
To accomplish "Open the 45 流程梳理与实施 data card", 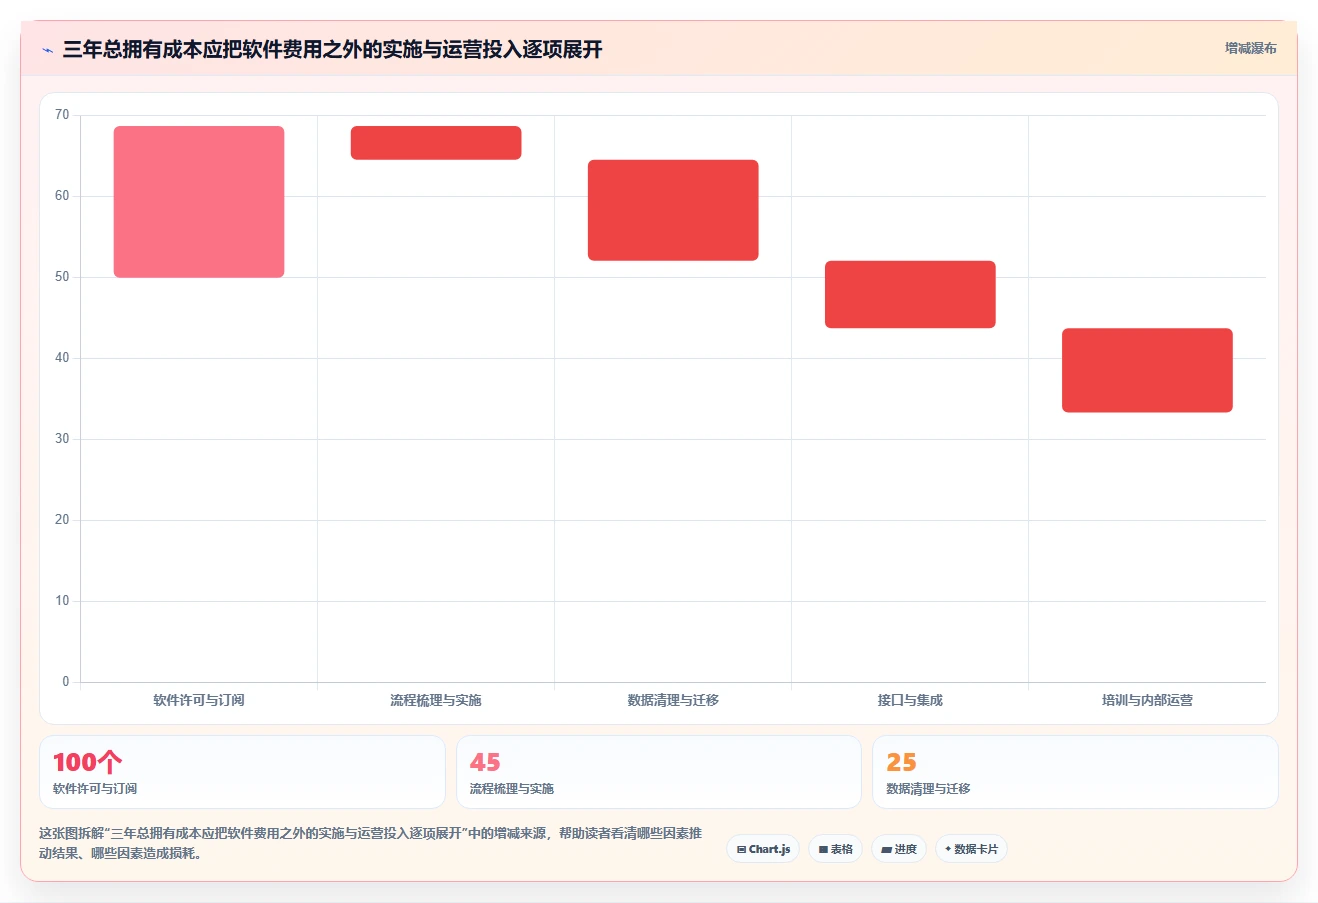I will click(x=659, y=772).
